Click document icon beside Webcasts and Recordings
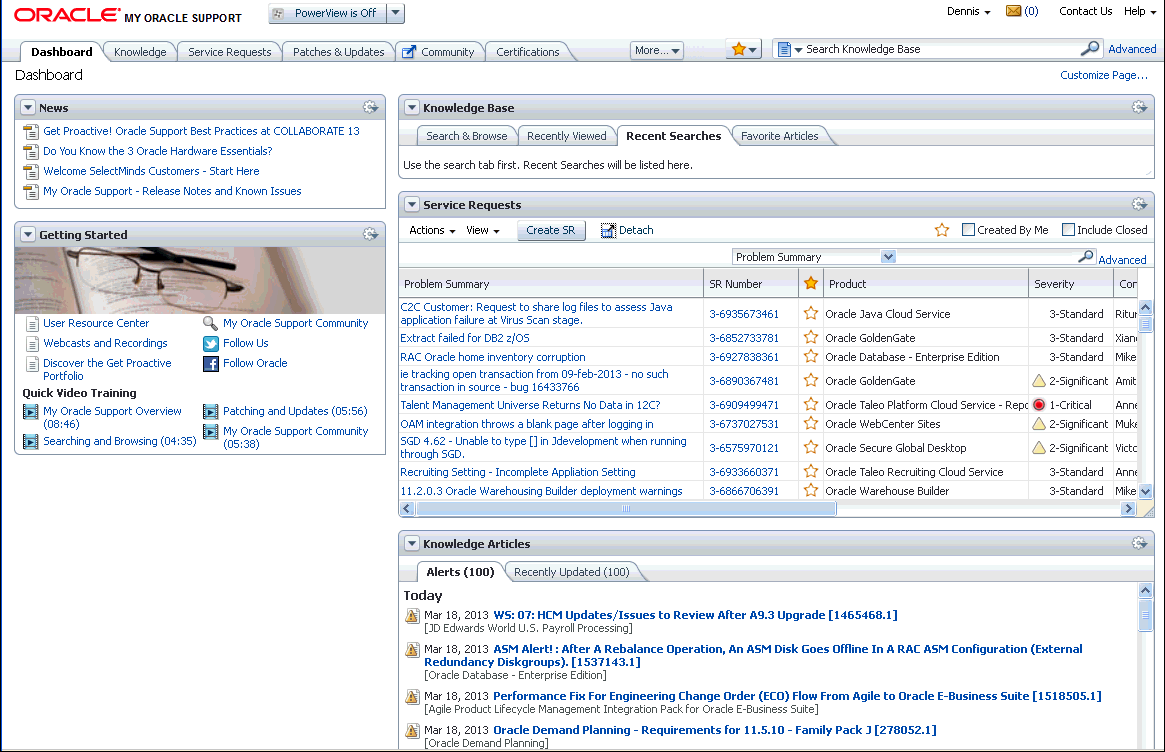The image size is (1165, 752). [x=32, y=344]
